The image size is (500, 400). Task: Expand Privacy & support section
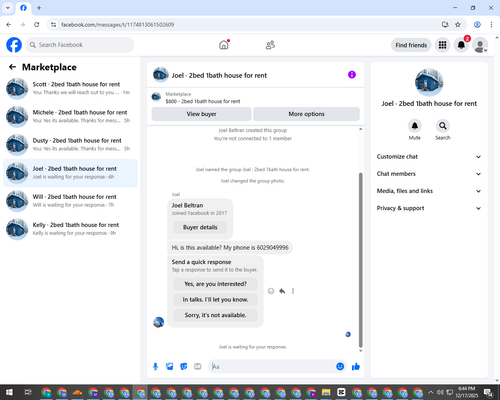(x=429, y=208)
